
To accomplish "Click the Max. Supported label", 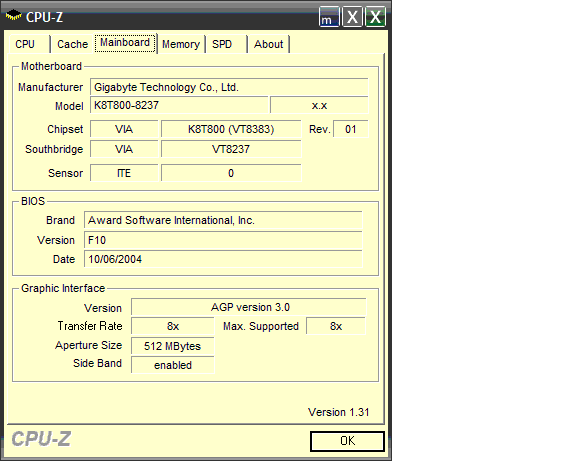I will coord(261,326).
